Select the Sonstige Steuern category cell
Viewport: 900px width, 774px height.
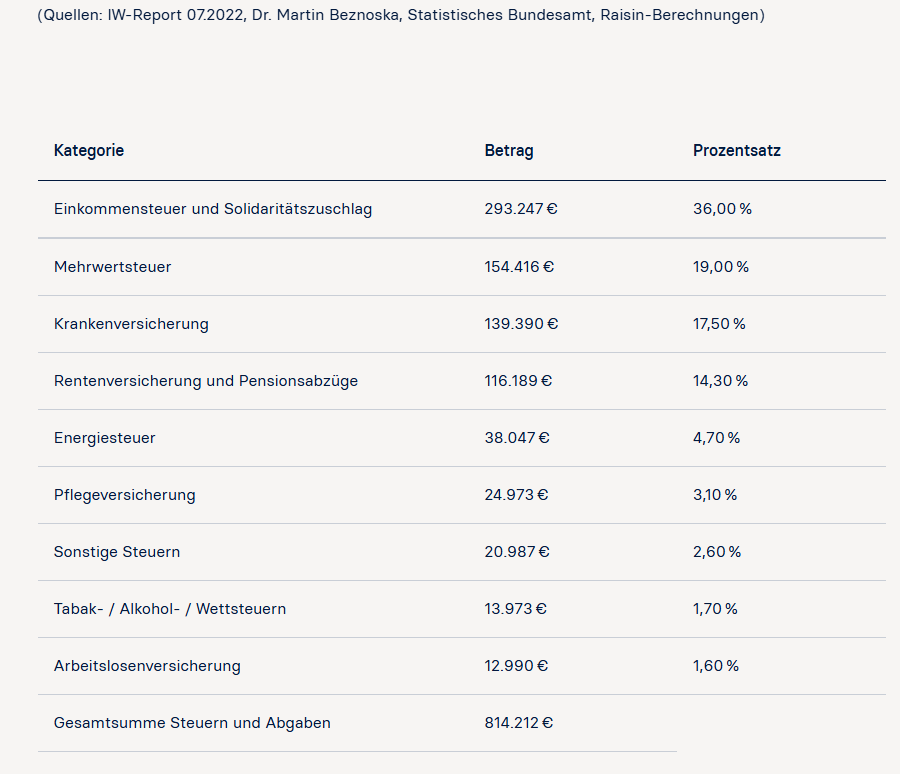tap(117, 552)
